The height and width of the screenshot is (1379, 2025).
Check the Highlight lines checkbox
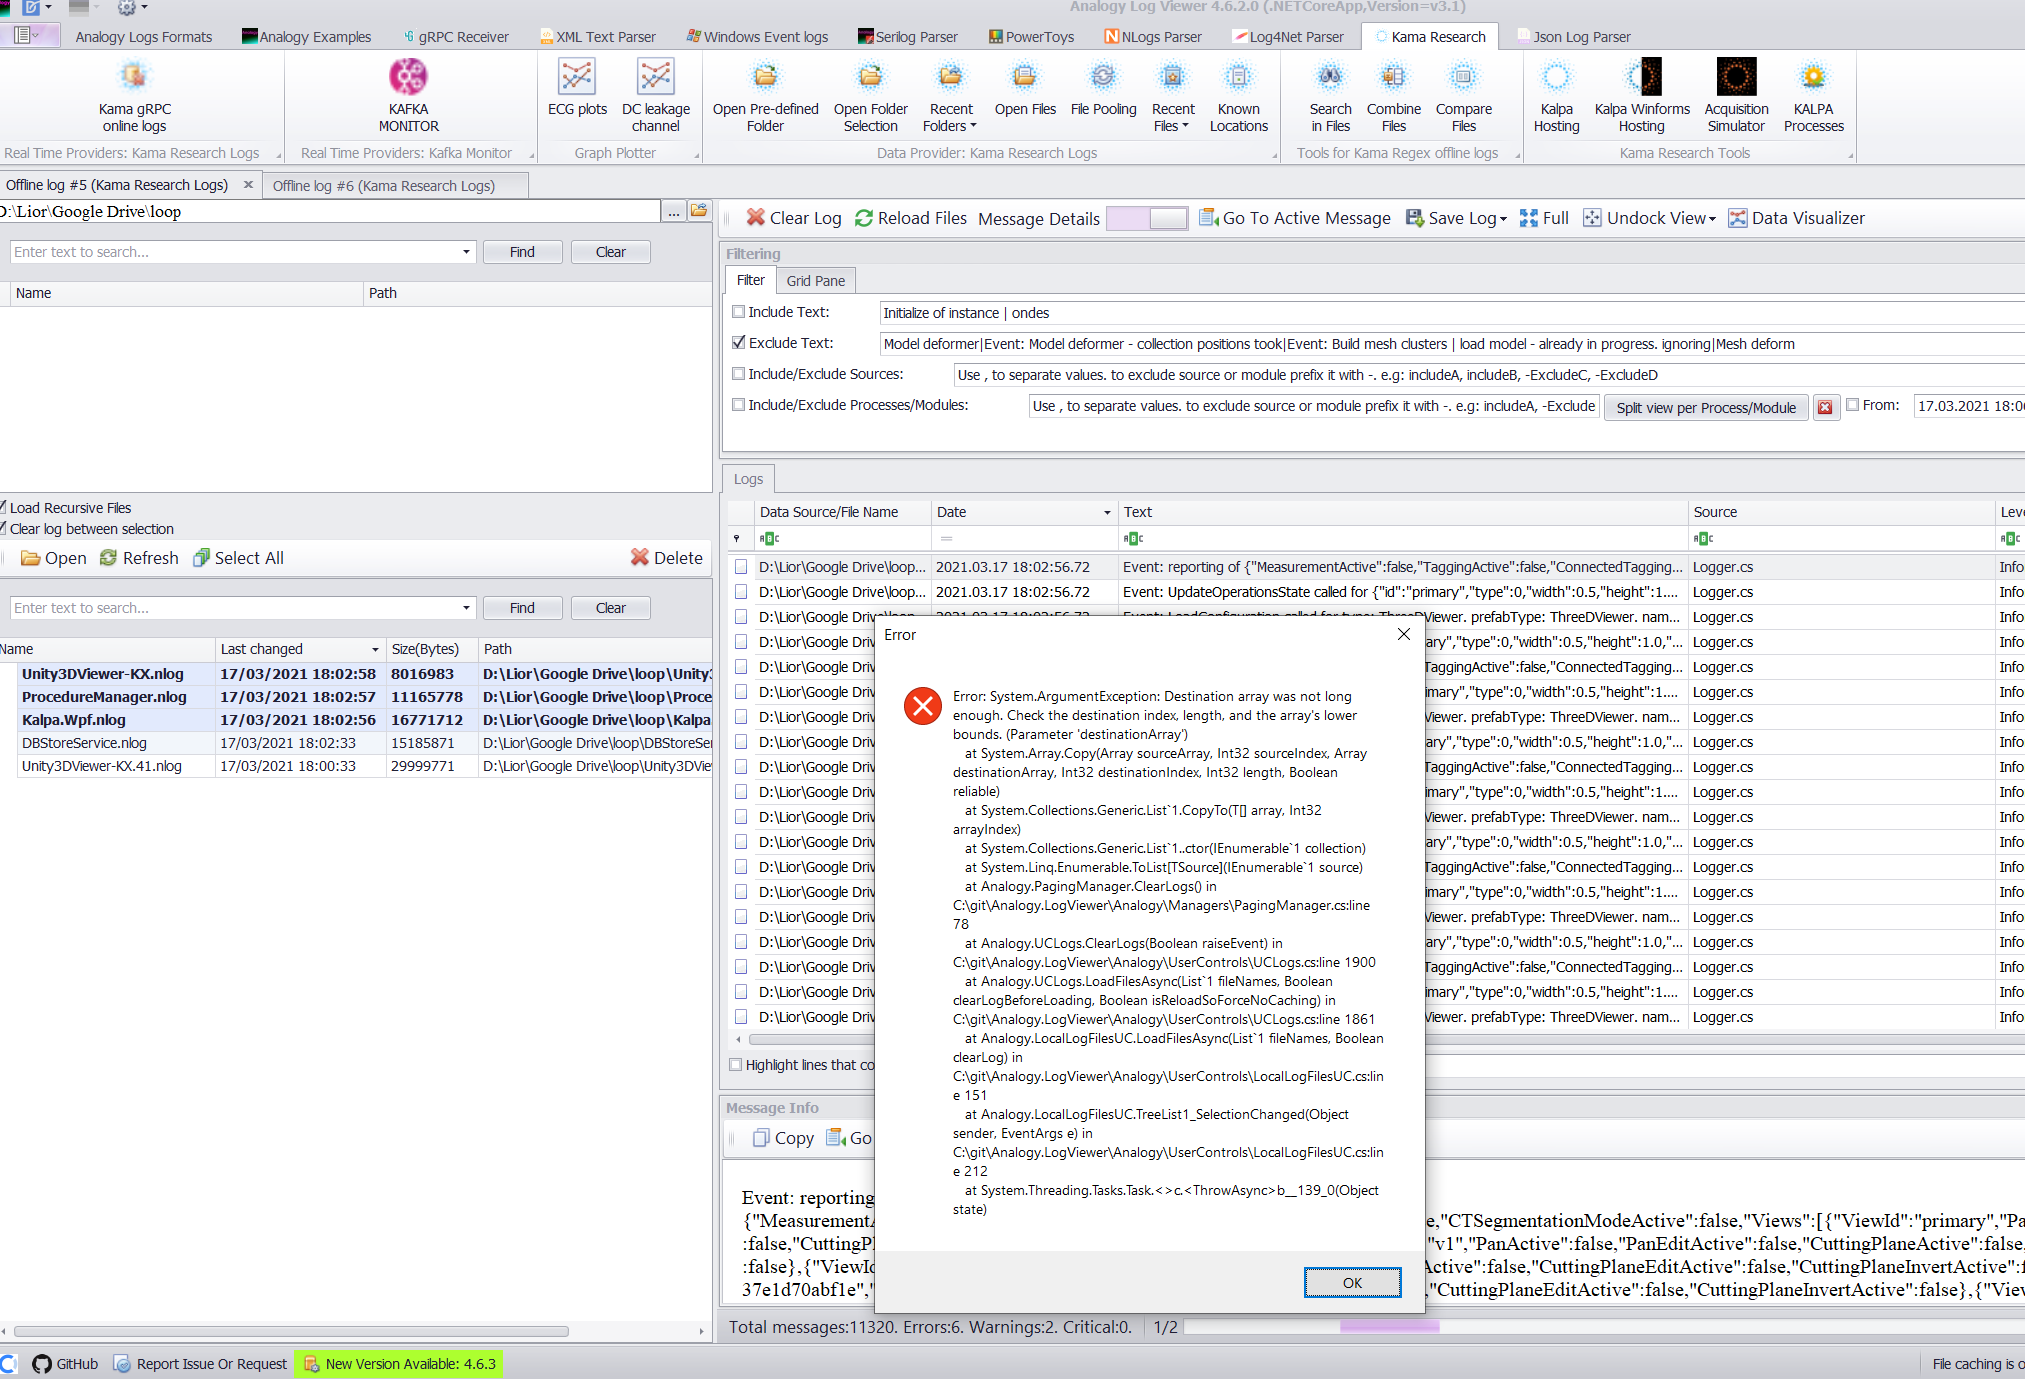point(736,1065)
